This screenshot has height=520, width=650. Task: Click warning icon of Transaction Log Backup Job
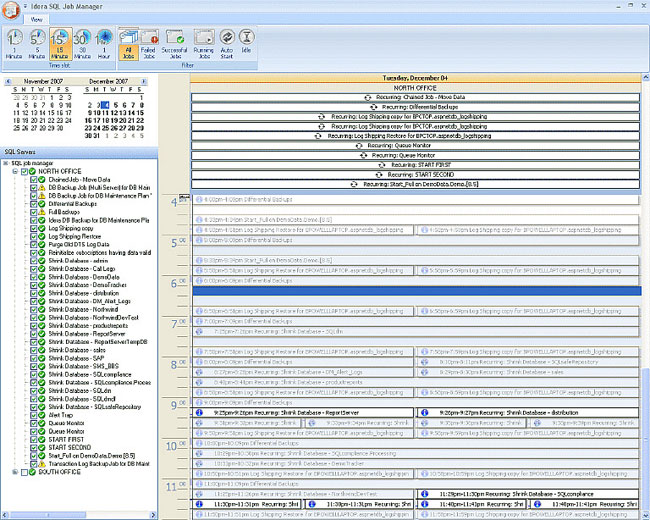coord(41,464)
